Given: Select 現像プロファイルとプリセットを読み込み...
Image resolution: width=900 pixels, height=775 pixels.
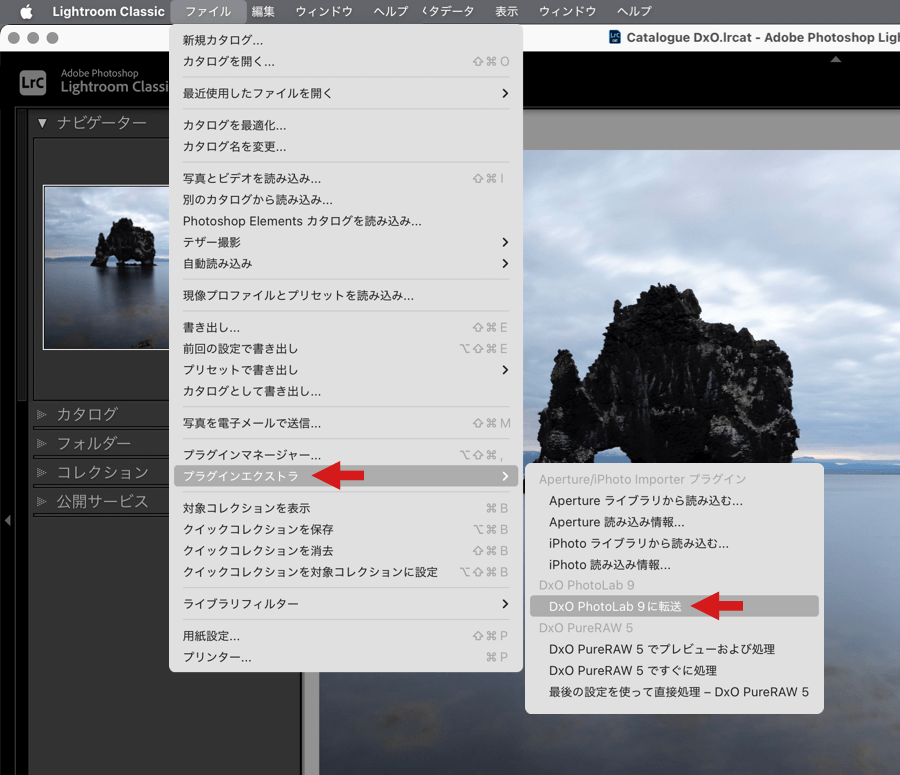Looking at the screenshot, I should tap(346, 296).
